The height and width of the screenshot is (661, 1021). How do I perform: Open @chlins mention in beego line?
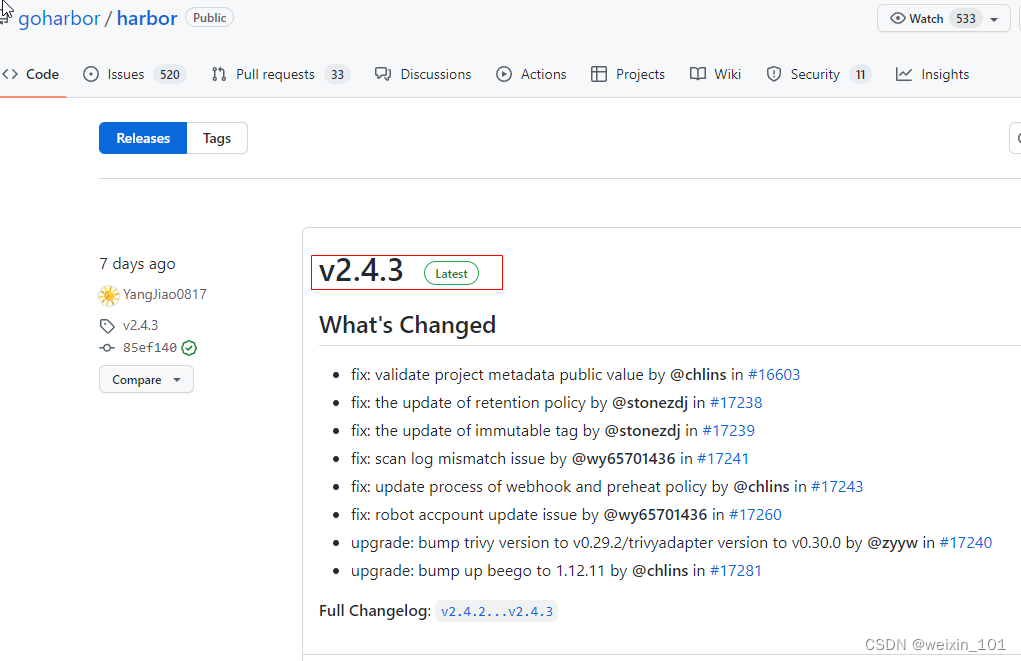660,570
